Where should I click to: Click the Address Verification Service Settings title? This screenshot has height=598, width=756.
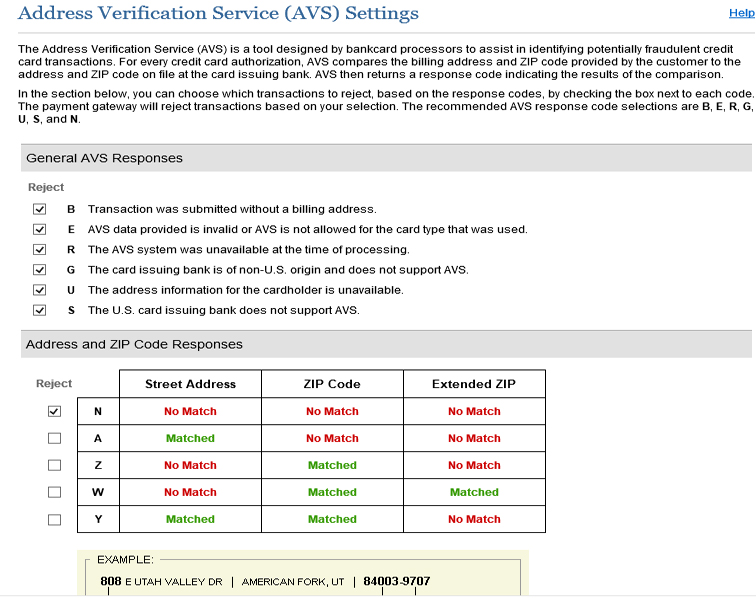coord(219,14)
